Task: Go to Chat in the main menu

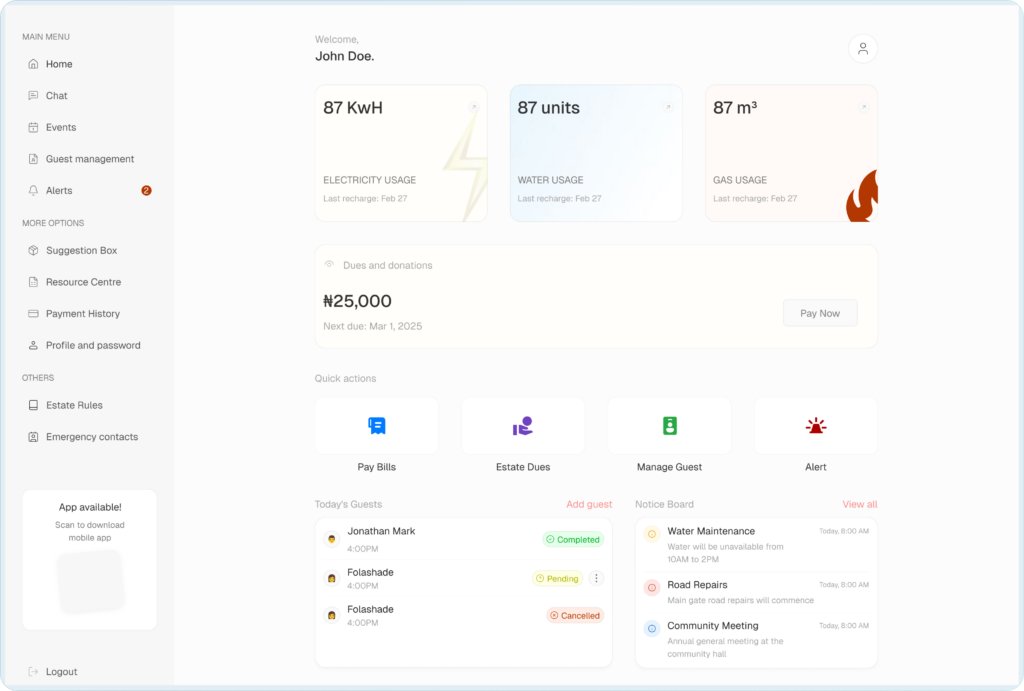Action: [x=57, y=96]
